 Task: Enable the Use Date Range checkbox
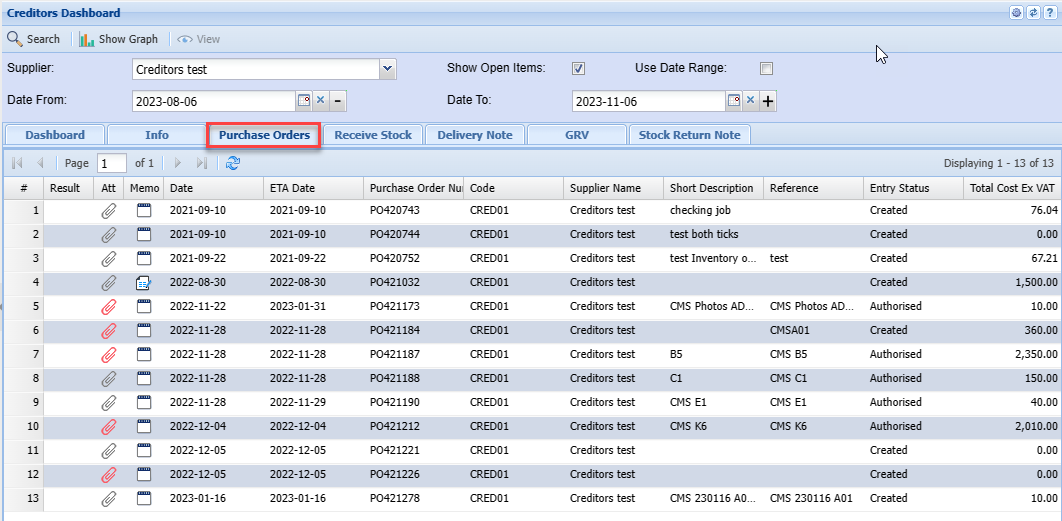pyautogui.click(x=766, y=69)
